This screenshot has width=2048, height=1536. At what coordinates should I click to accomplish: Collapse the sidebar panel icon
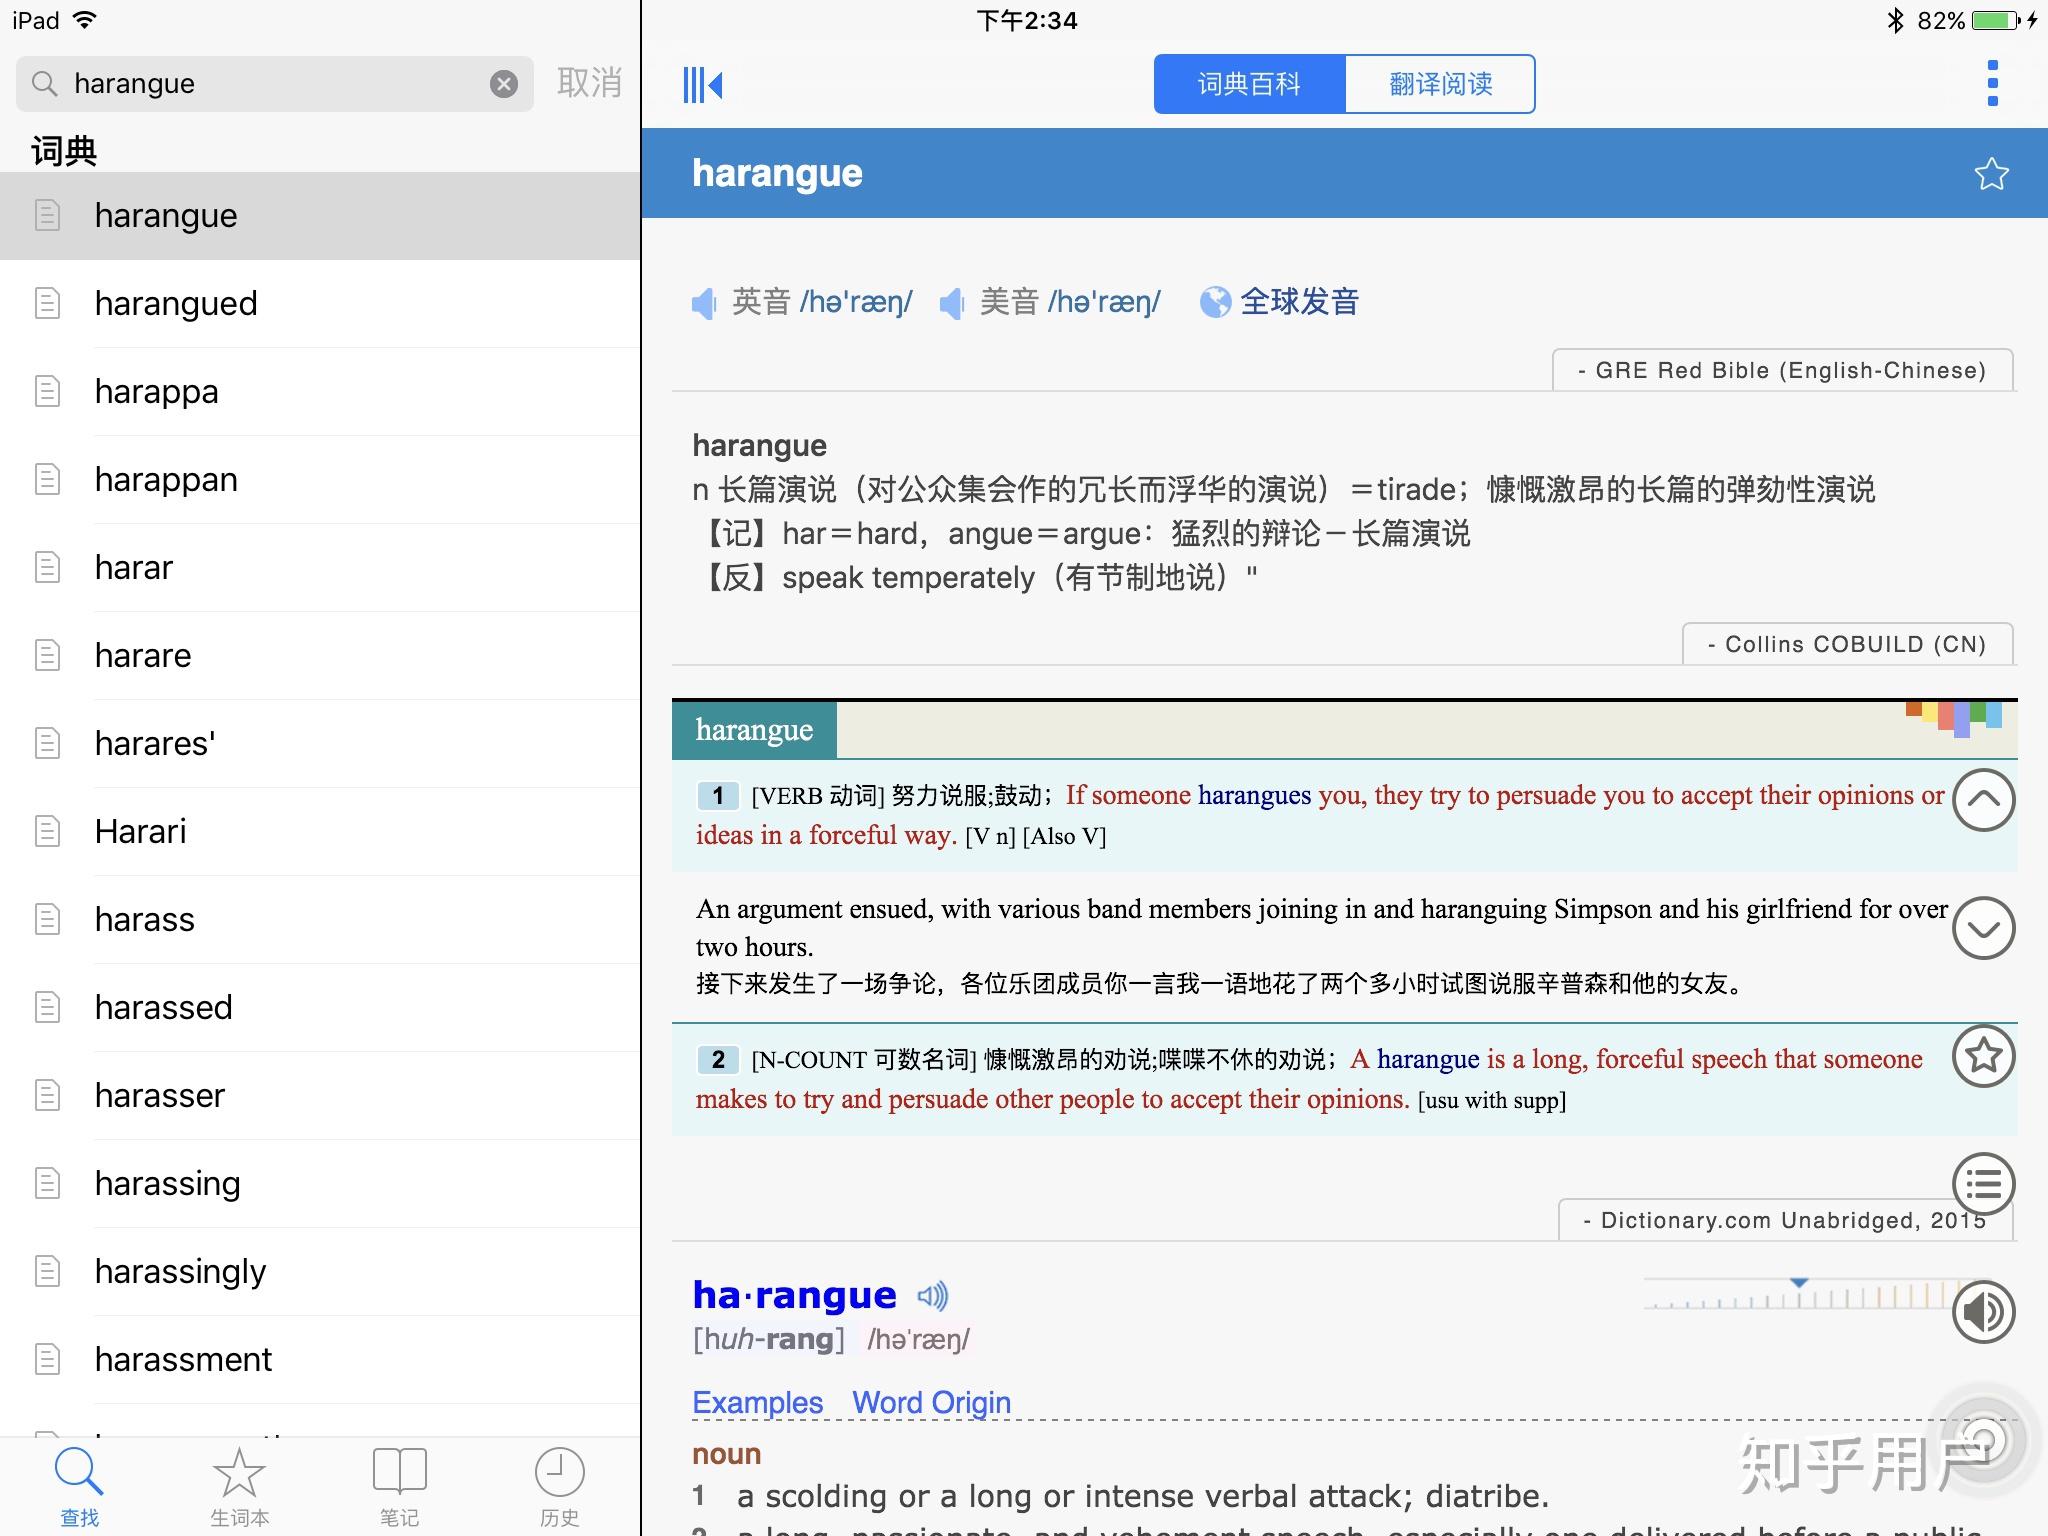pos(702,84)
